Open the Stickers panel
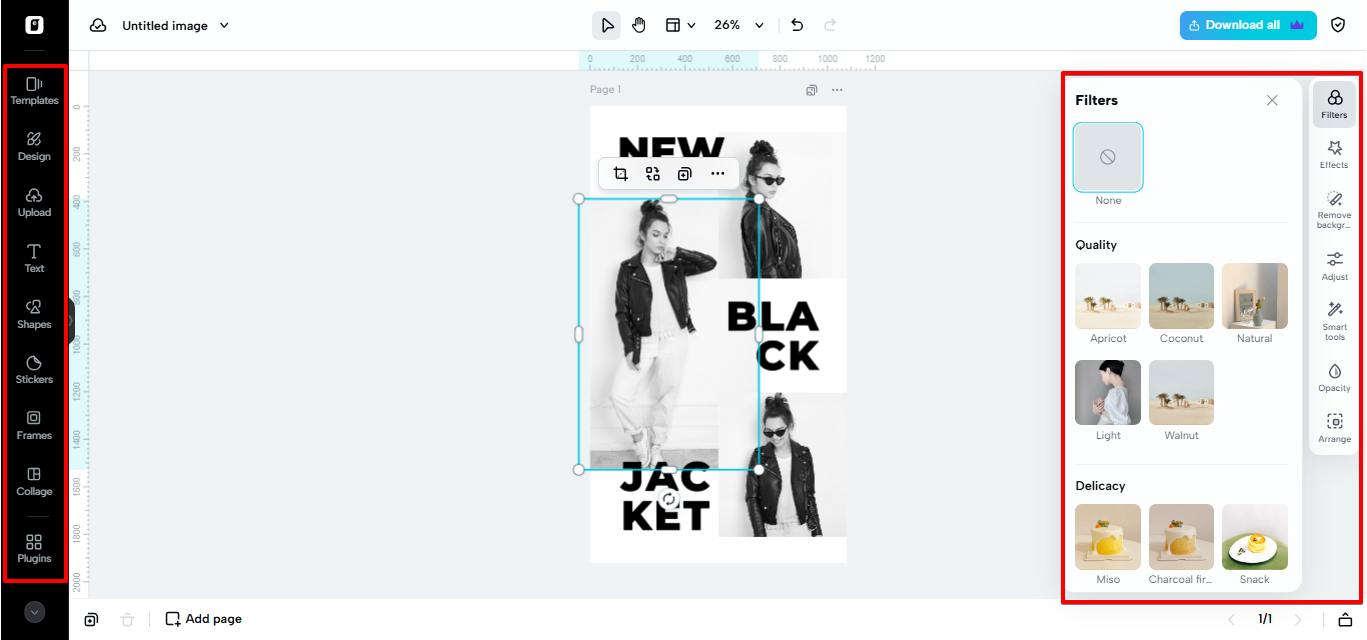The height and width of the screenshot is (640, 1367). coord(34,371)
